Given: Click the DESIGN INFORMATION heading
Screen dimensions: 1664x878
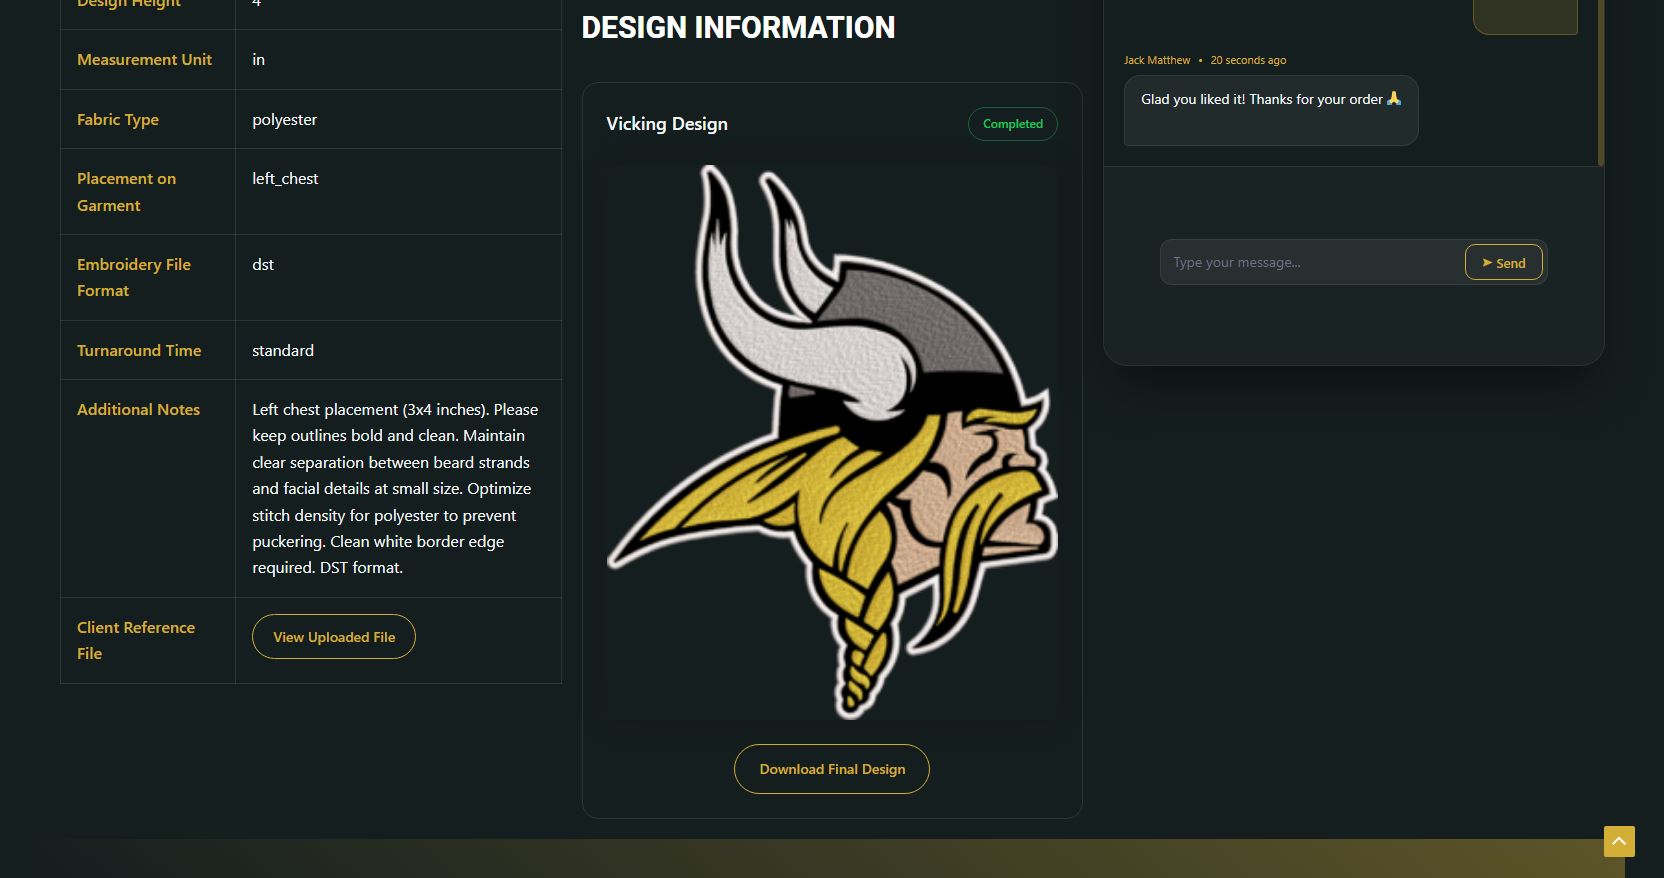Looking at the screenshot, I should [x=738, y=28].
